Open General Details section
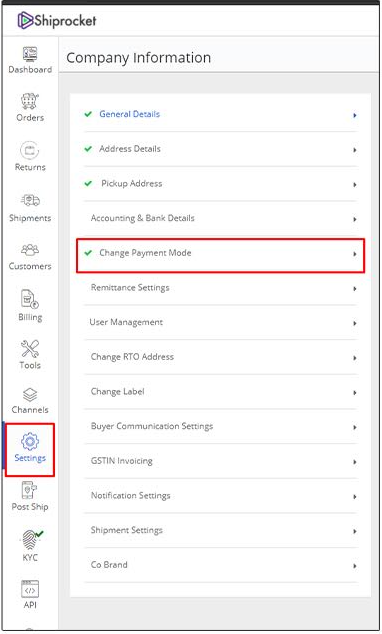The height and width of the screenshot is (634, 382). tap(221, 114)
